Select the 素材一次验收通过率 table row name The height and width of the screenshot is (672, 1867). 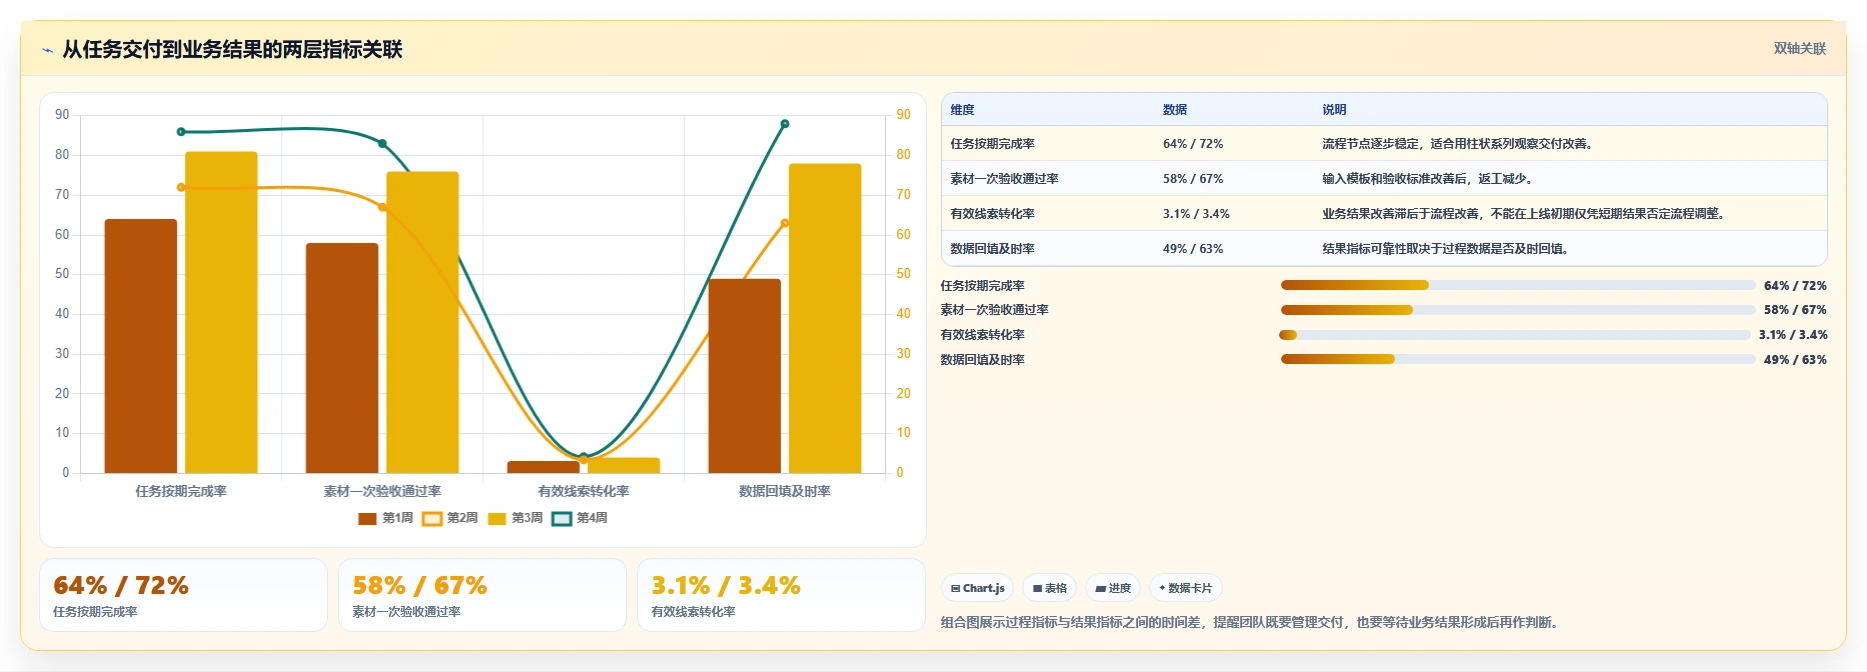click(1004, 179)
